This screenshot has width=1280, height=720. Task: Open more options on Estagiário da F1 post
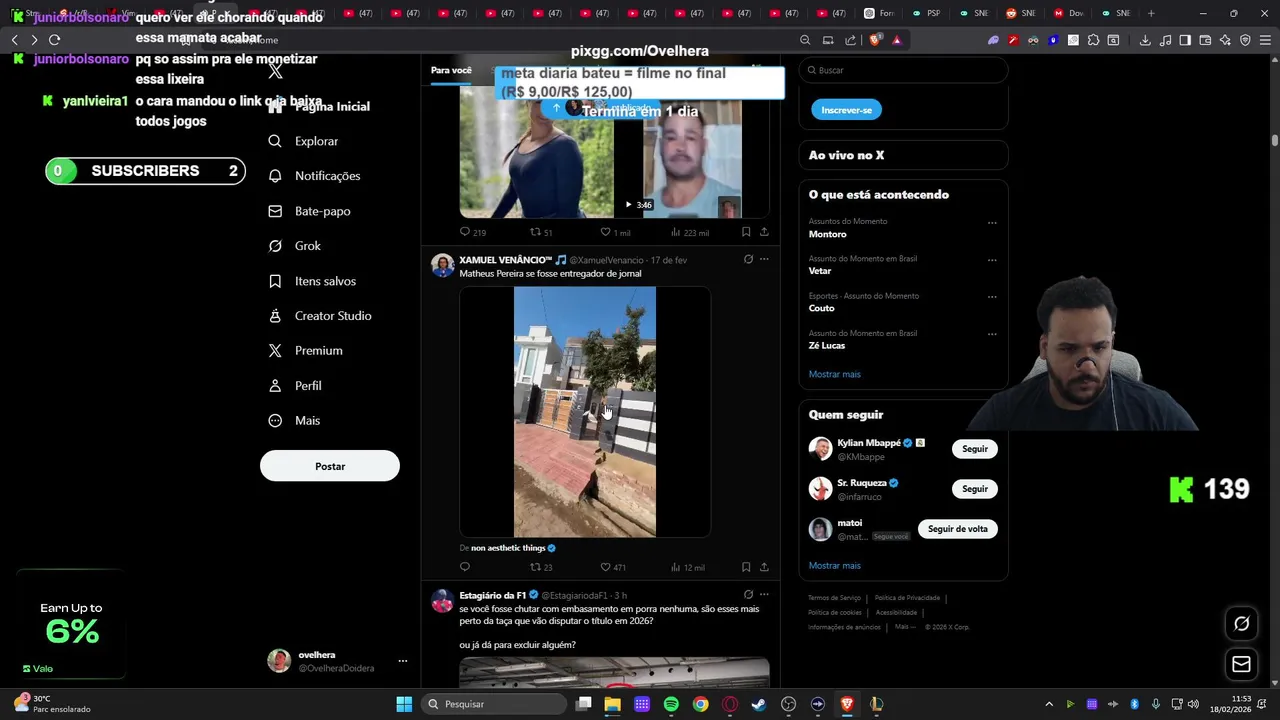[x=764, y=594]
